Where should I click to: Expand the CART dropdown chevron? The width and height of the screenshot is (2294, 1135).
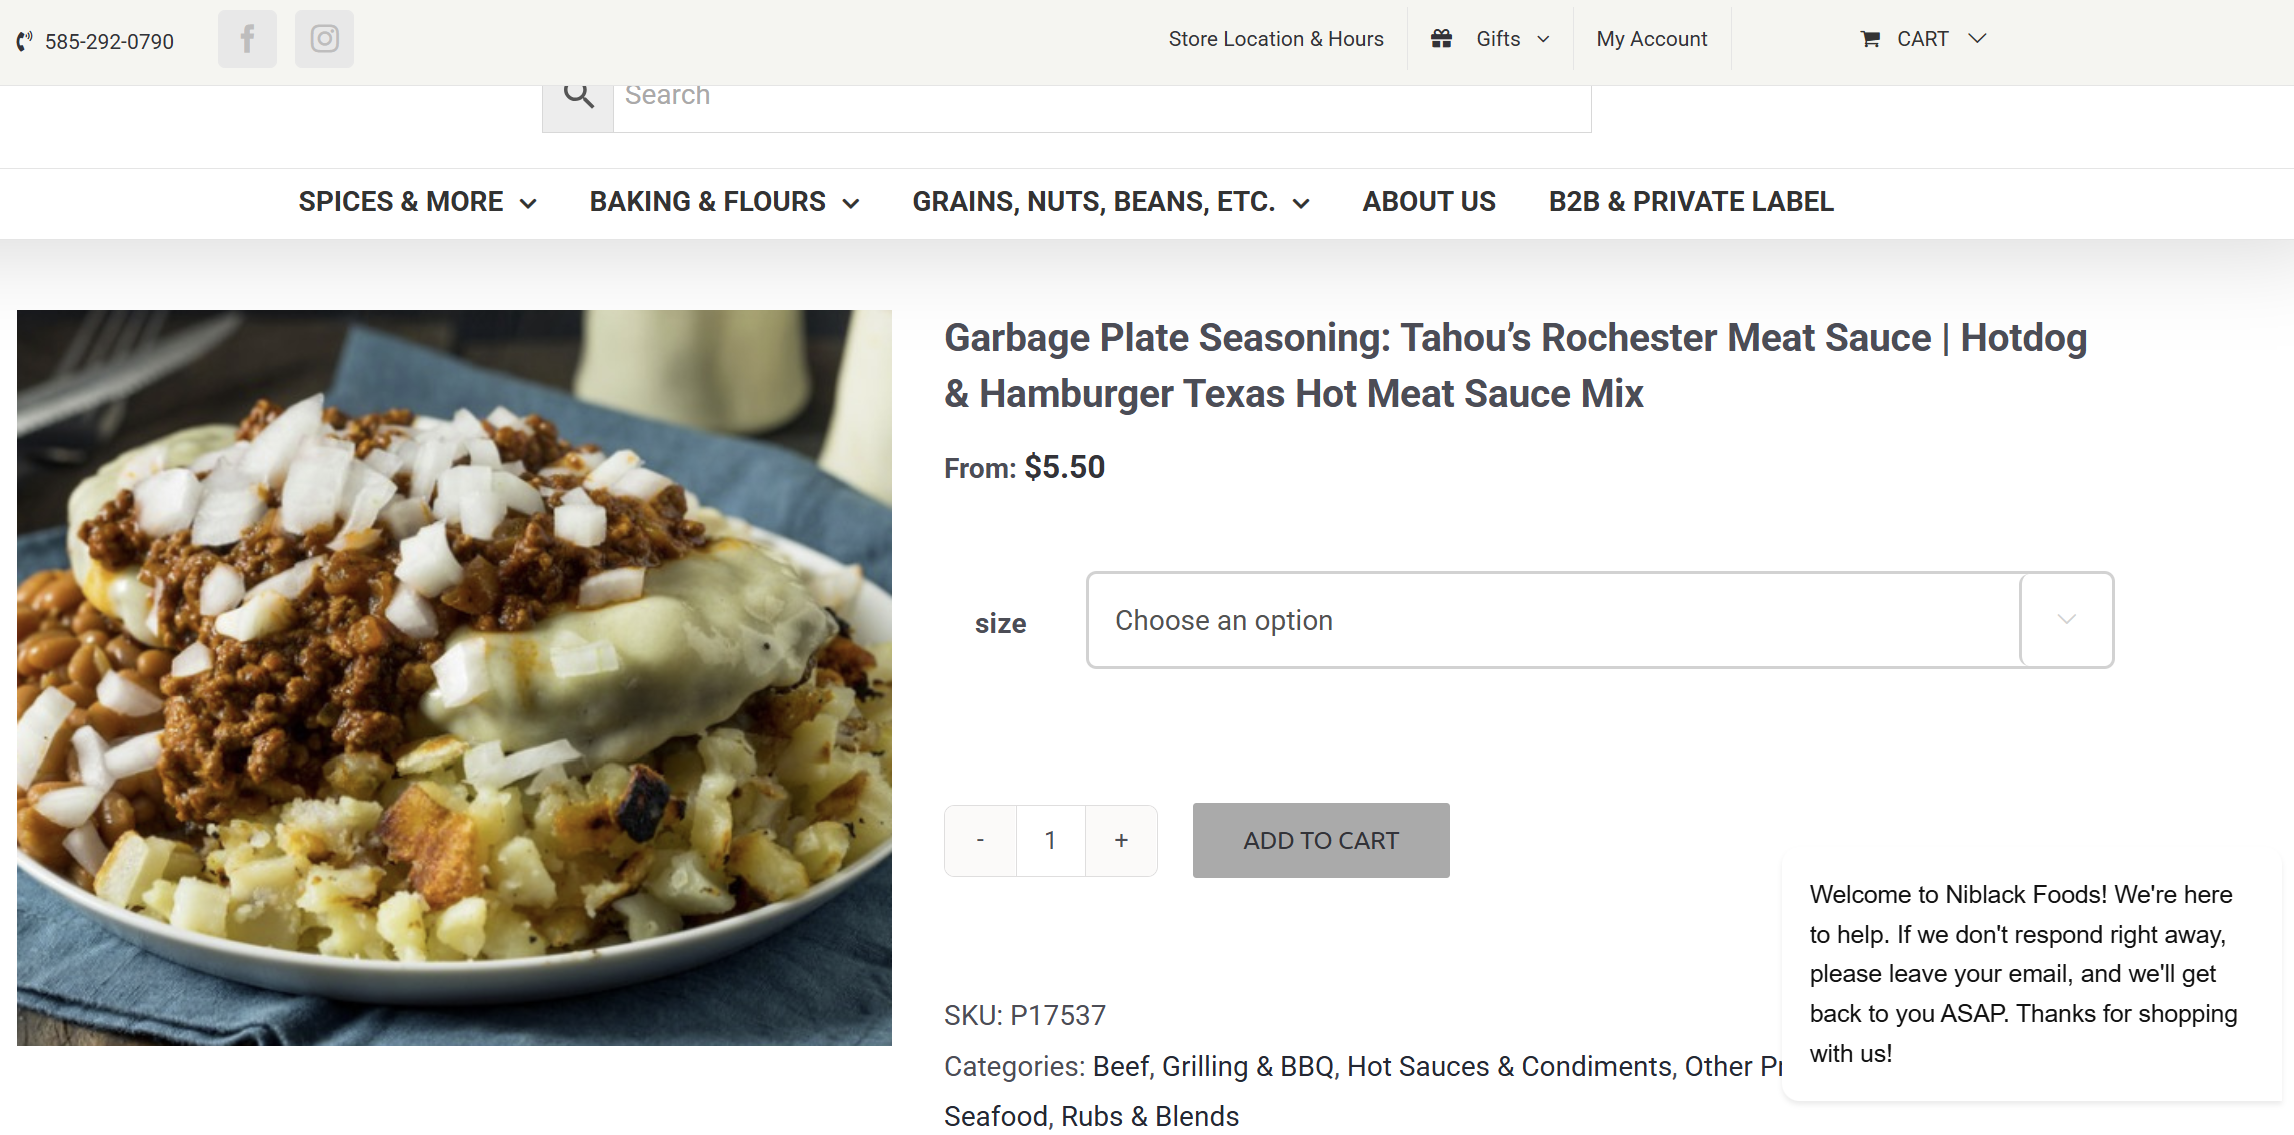1977,39
